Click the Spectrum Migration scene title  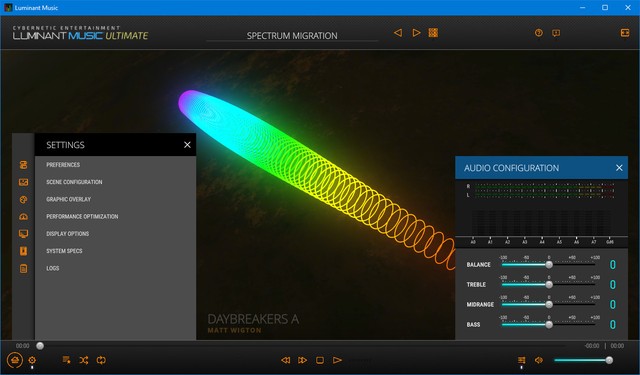click(x=292, y=36)
